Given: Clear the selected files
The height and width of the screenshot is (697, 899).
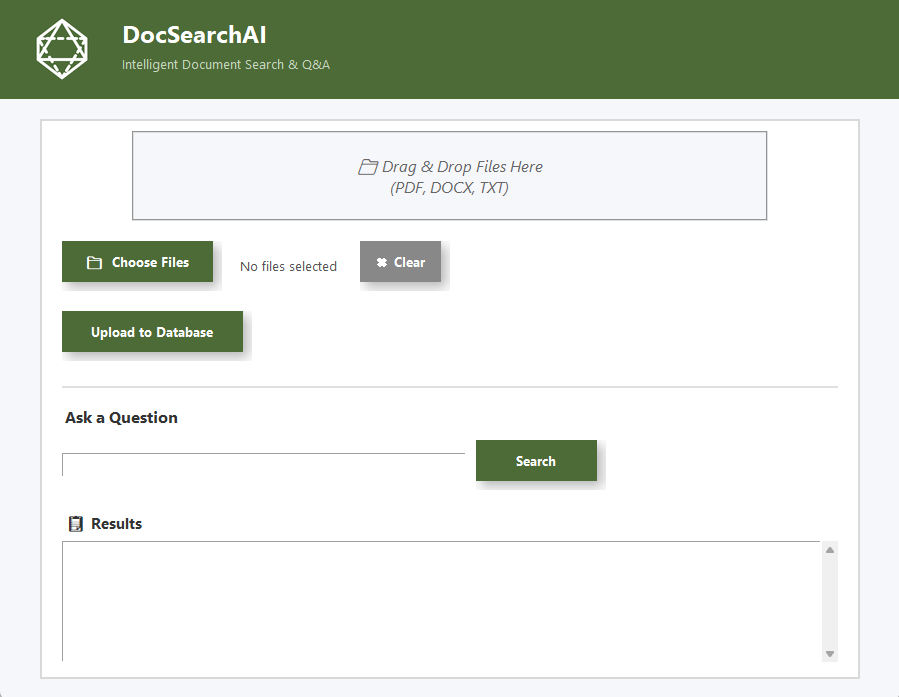Looking at the screenshot, I should pos(401,262).
